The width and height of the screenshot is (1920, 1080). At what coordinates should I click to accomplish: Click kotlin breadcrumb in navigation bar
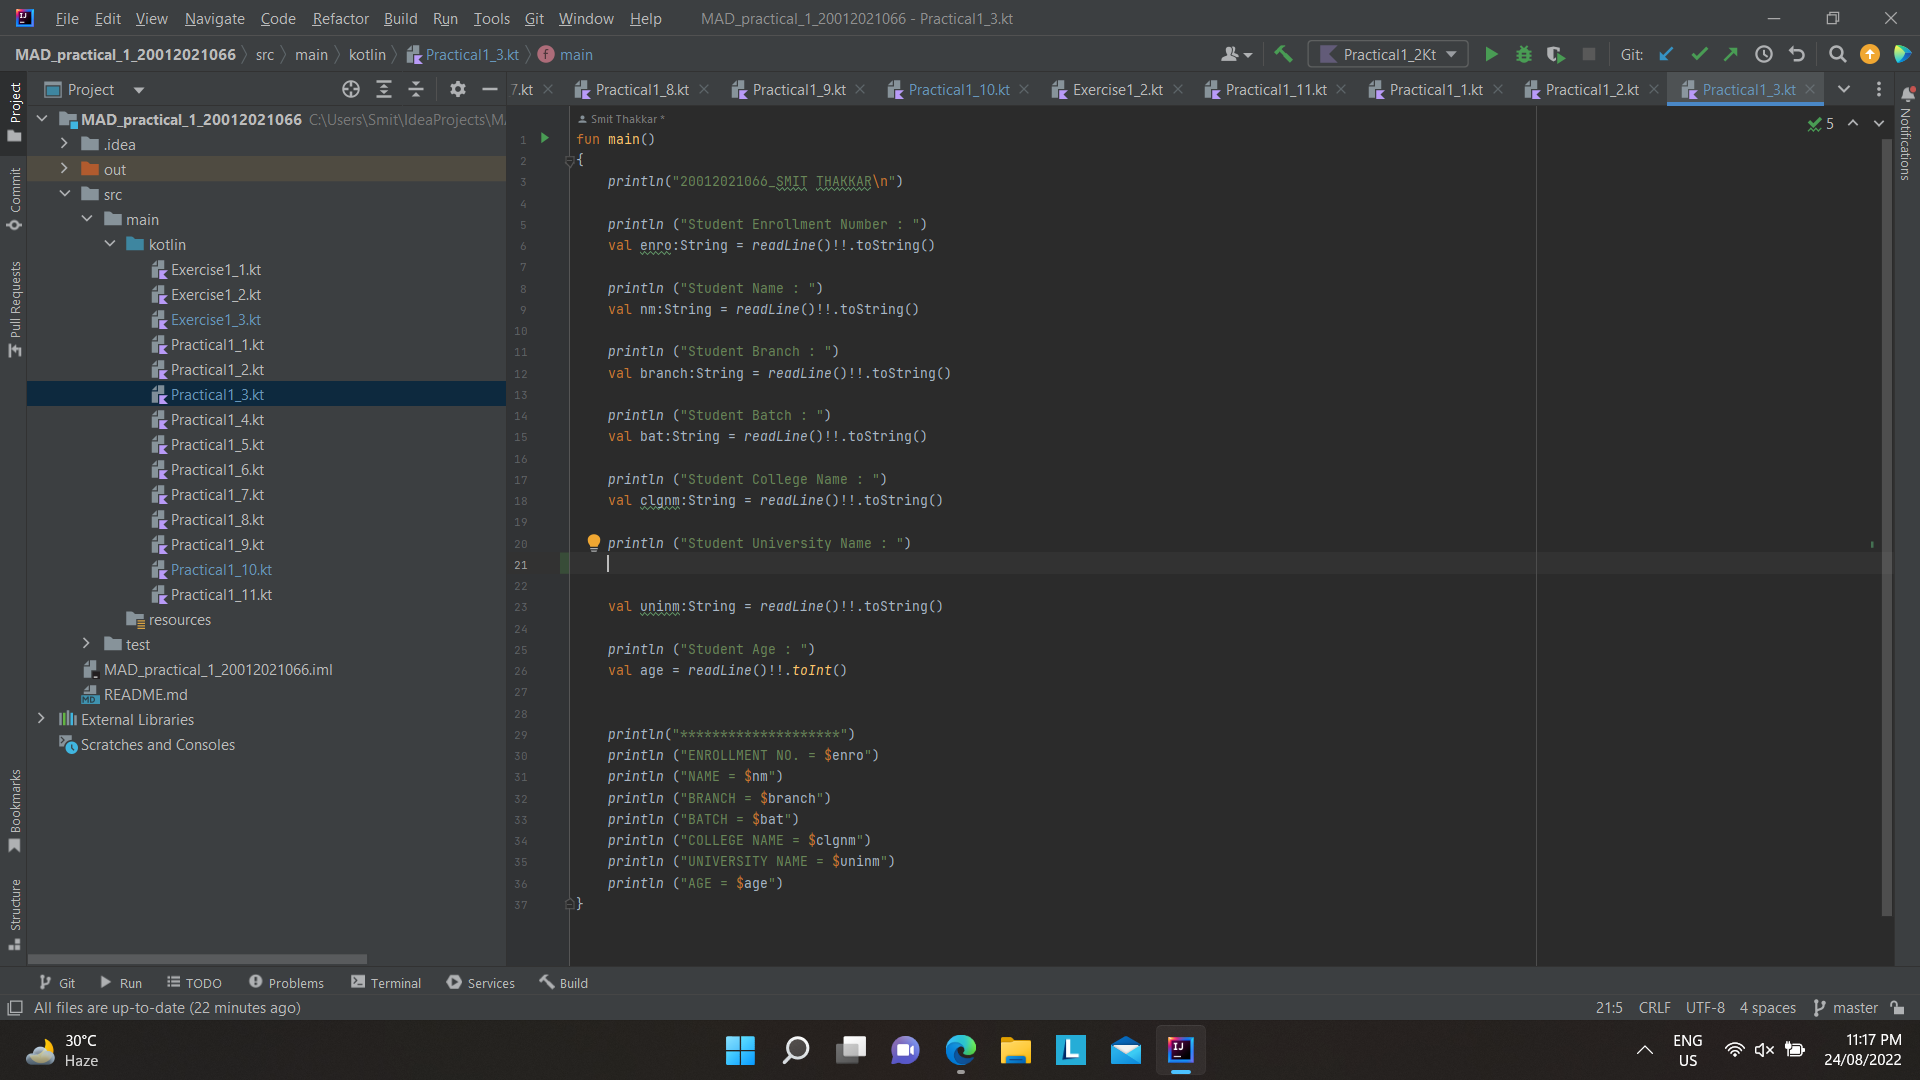click(367, 54)
